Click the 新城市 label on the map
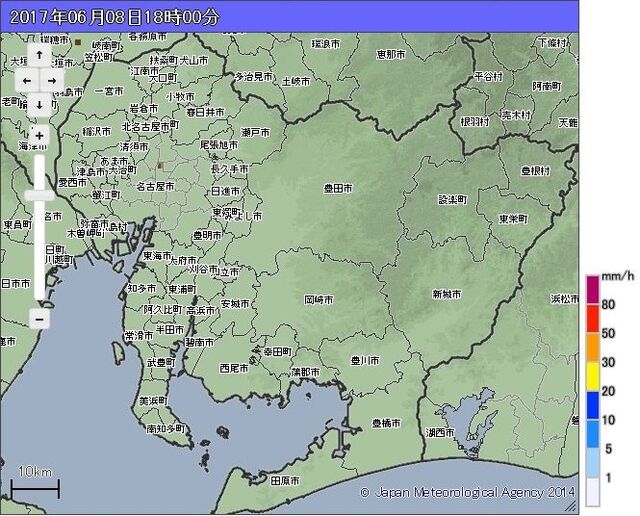 point(447,294)
